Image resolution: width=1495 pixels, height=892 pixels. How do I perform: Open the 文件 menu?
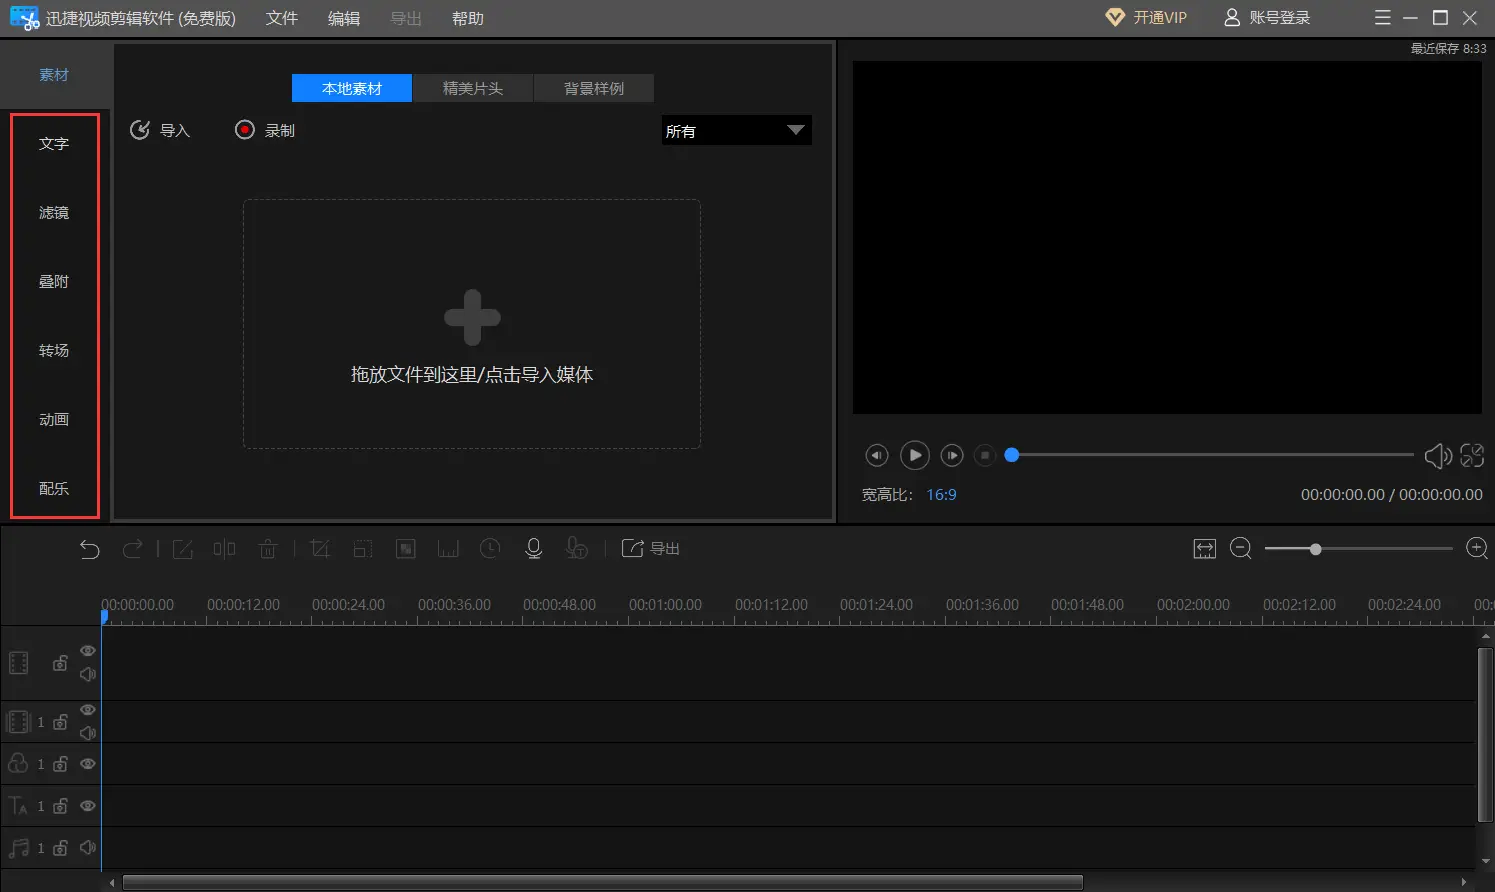(x=282, y=19)
